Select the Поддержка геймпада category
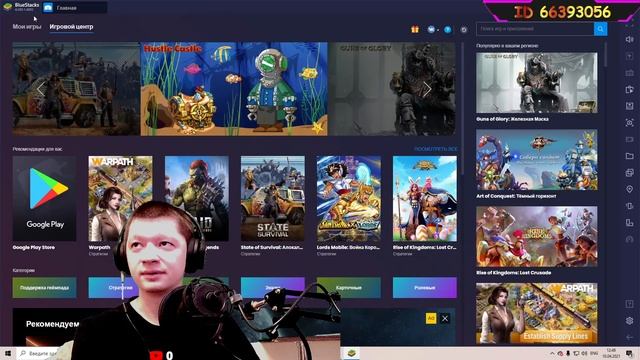 44,287
